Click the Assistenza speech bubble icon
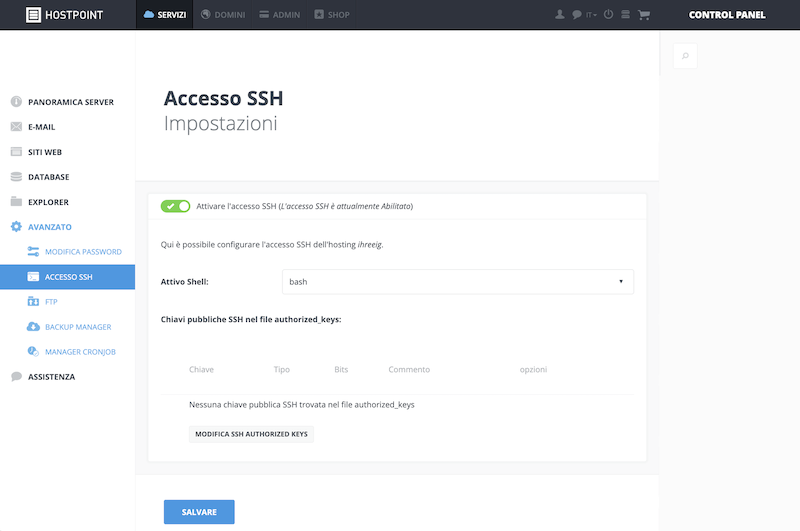The image size is (800, 531). (16, 376)
